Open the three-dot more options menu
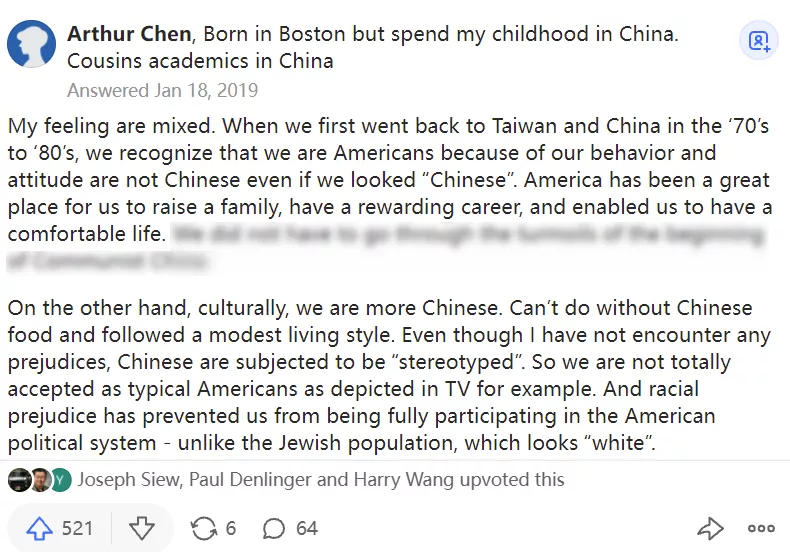Viewport: 790px width, 552px height. click(761, 528)
